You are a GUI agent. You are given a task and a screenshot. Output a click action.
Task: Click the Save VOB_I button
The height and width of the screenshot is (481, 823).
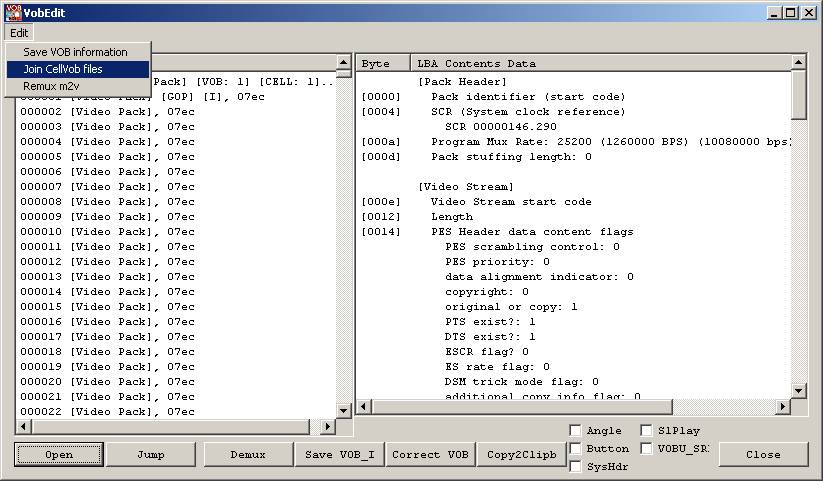[x=340, y=455]
